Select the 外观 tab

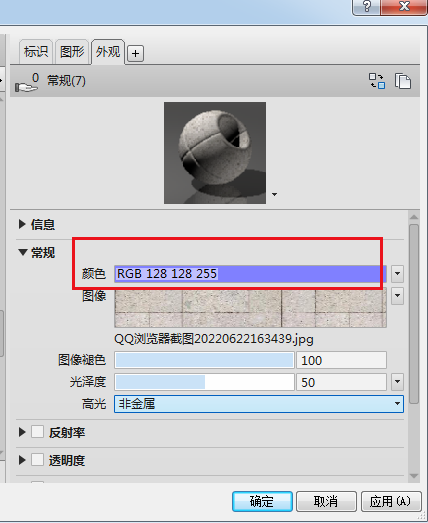[x=108, y=51]
